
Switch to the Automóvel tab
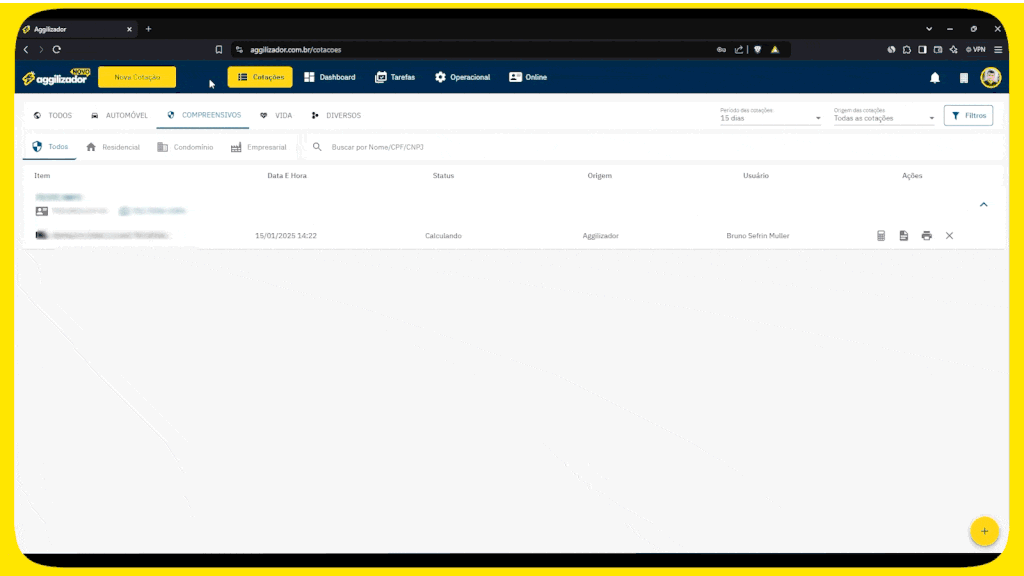119,116
